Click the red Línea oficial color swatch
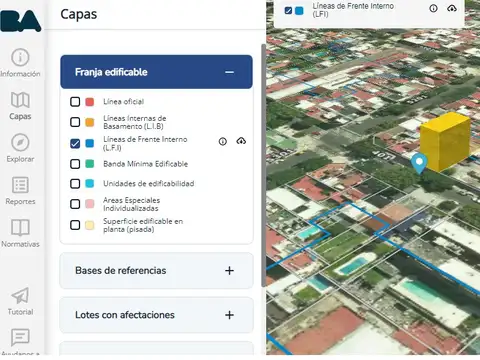This screenshot has width=480, height=360. coord(90,102)
